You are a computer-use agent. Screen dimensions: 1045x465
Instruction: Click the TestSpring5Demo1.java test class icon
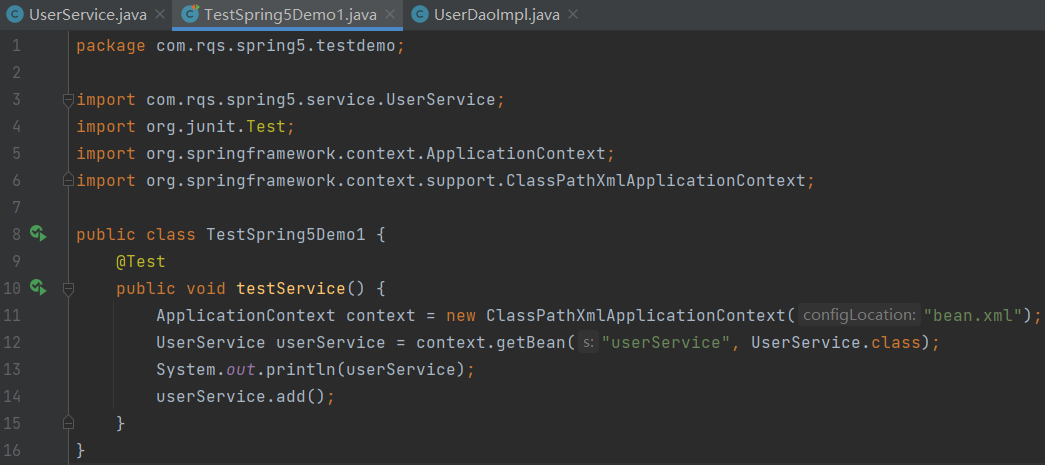point(191,14)
